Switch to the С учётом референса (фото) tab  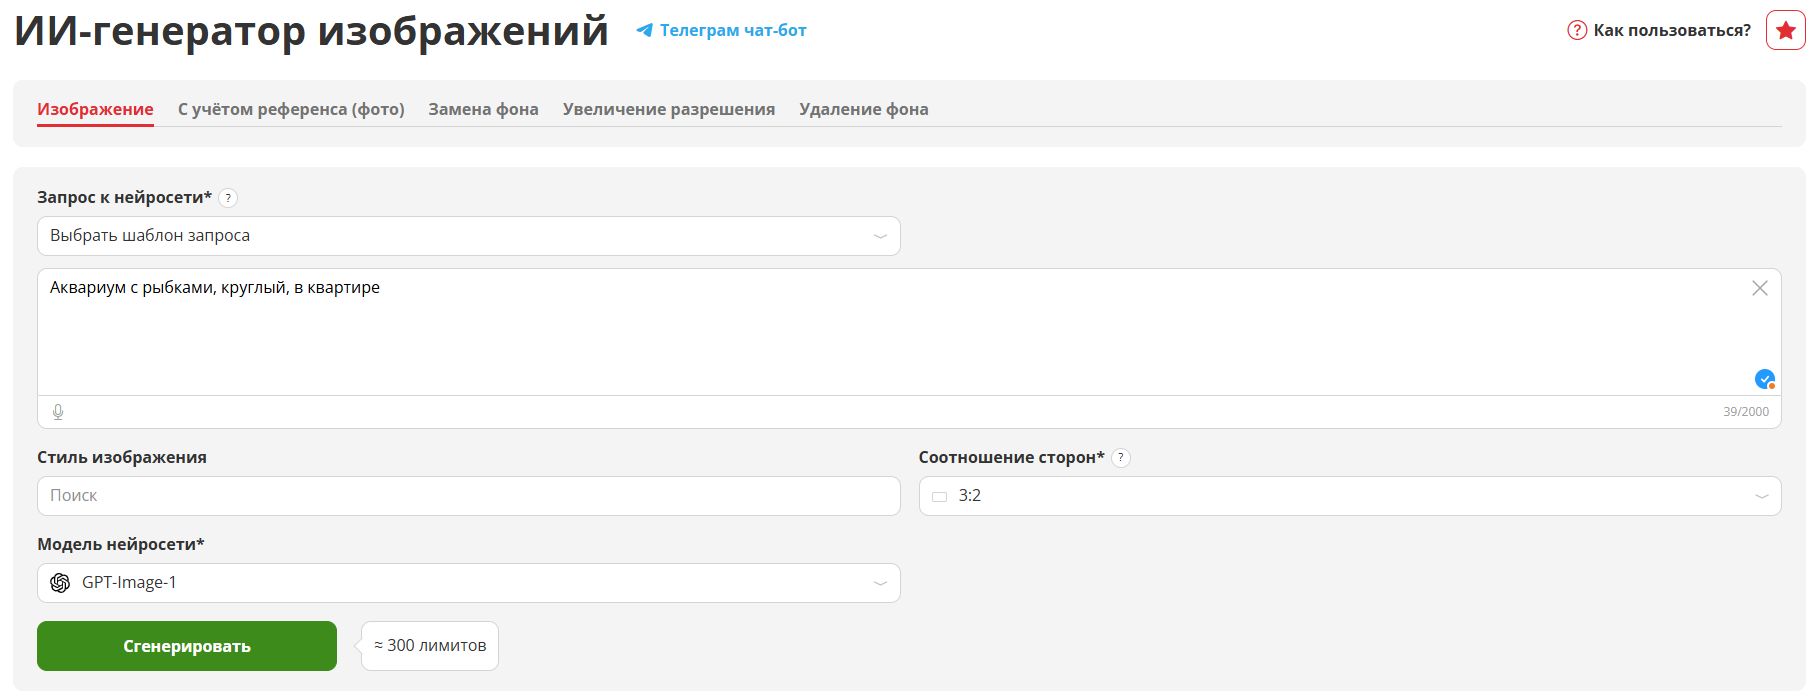point(291,109)
